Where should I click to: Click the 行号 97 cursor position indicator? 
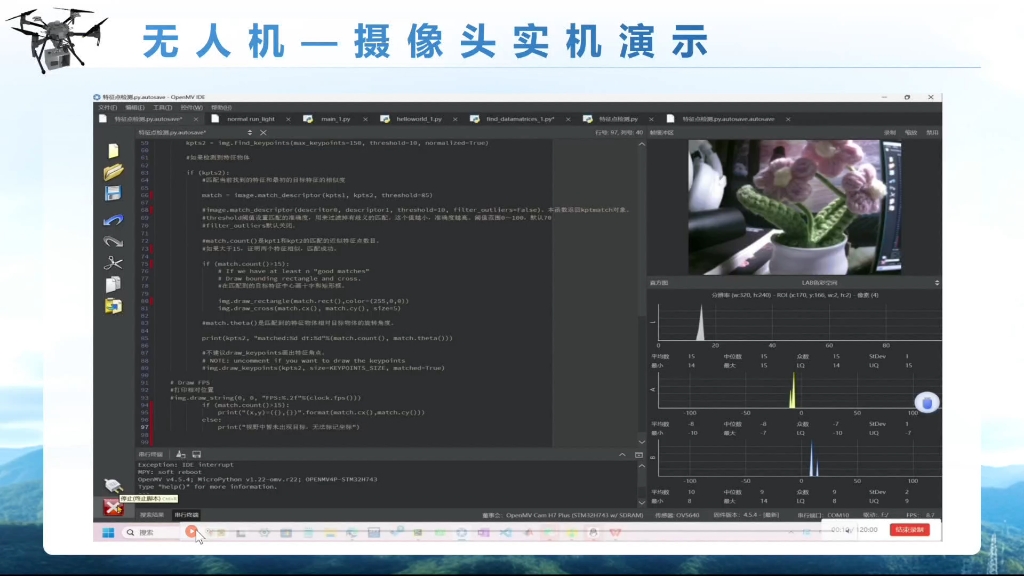tap(618, 133)
